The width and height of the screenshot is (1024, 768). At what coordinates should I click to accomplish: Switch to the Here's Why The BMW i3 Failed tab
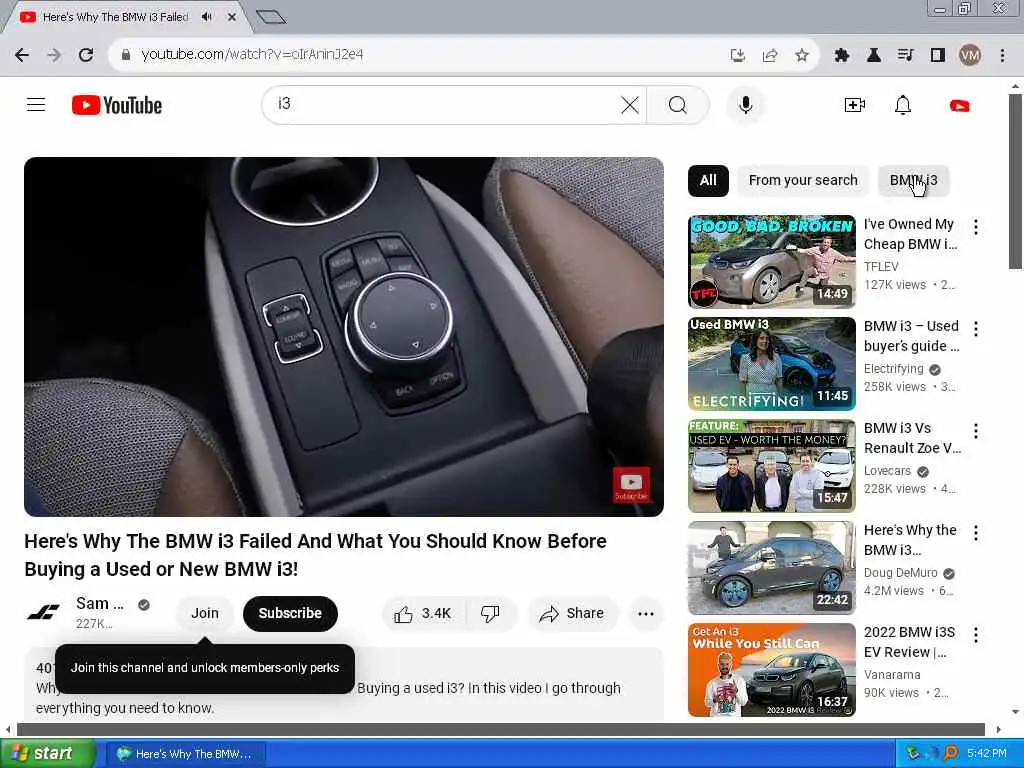114,17
